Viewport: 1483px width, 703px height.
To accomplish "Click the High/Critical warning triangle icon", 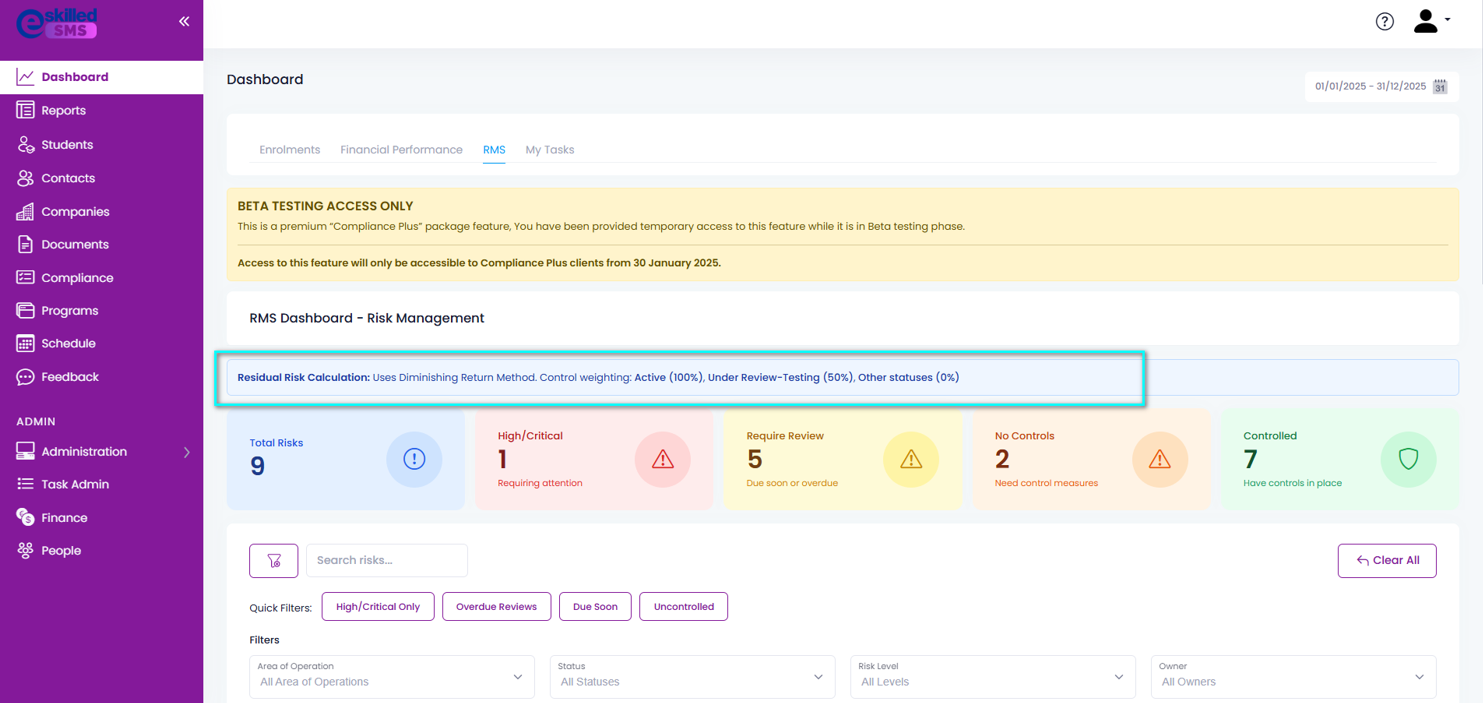I will tap(662, 459).
